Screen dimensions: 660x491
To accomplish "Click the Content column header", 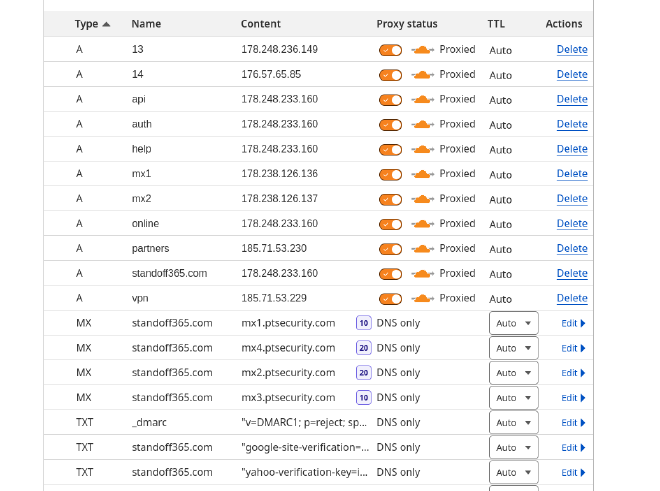I will 261,24.
